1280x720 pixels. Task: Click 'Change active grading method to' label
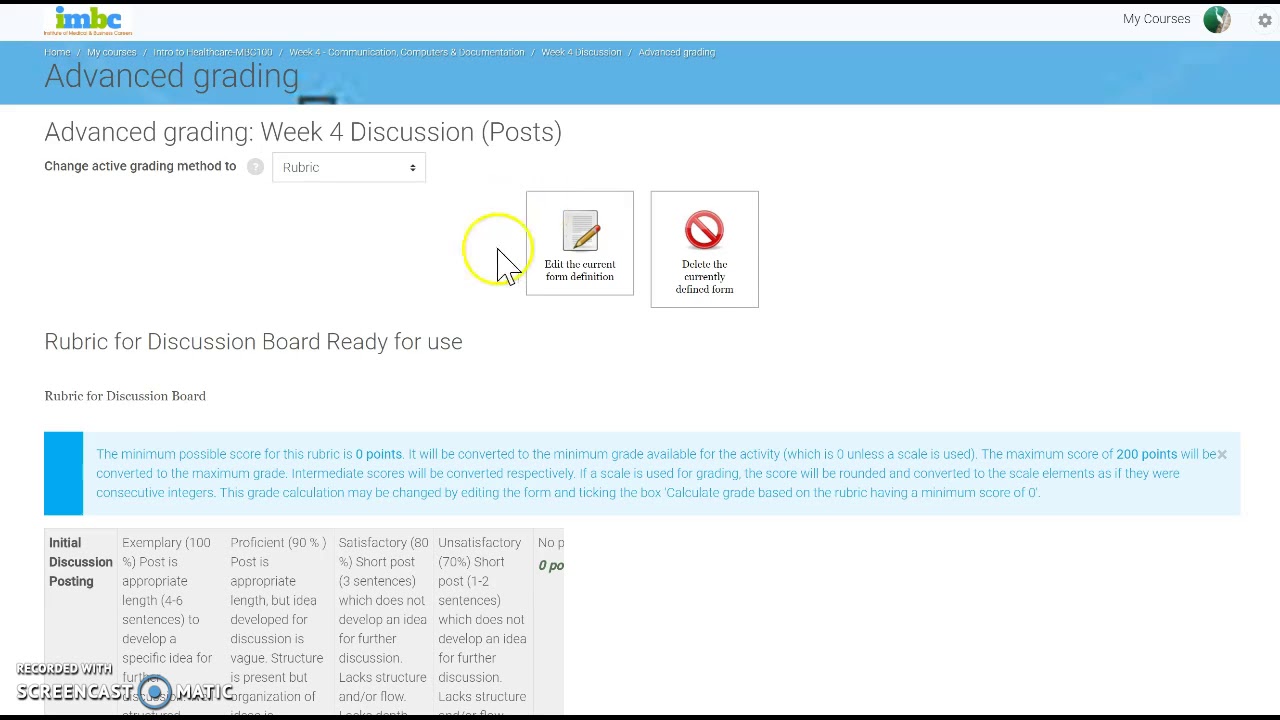140,166
